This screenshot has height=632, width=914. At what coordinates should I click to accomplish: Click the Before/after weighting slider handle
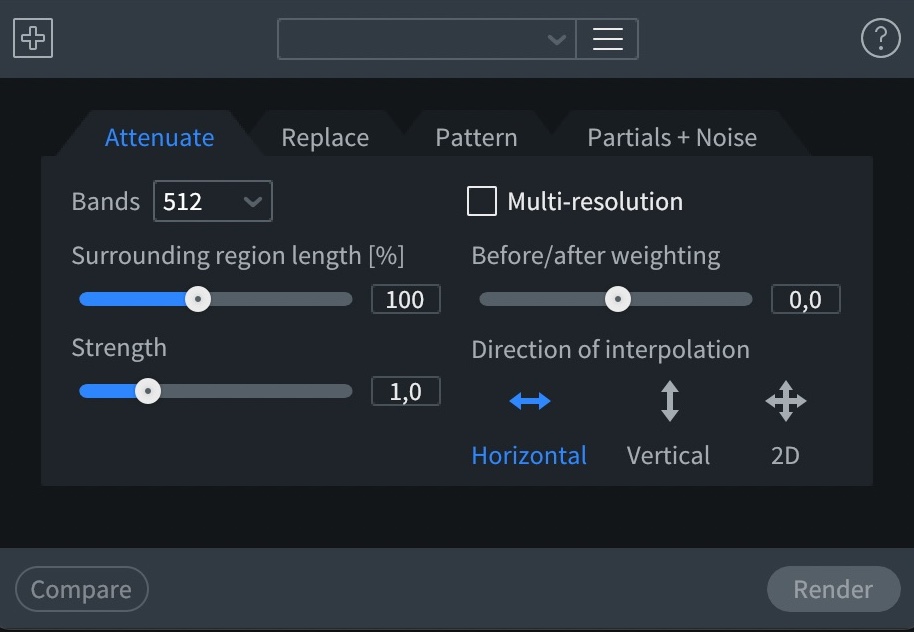pyautogui.click(x=618, y=299)
